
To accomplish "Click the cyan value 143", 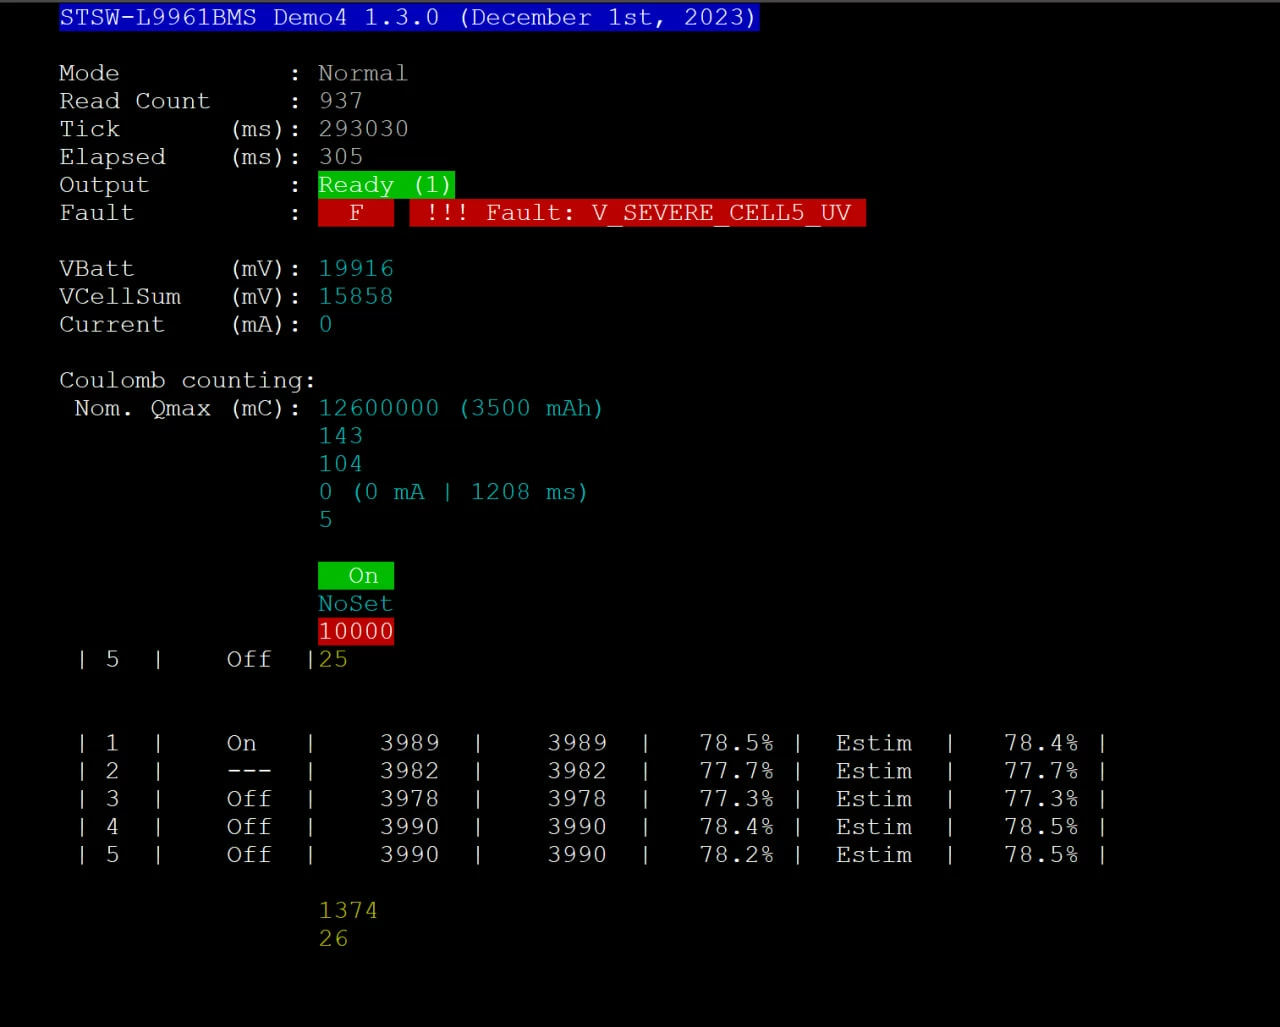I will tap(341, 436).
